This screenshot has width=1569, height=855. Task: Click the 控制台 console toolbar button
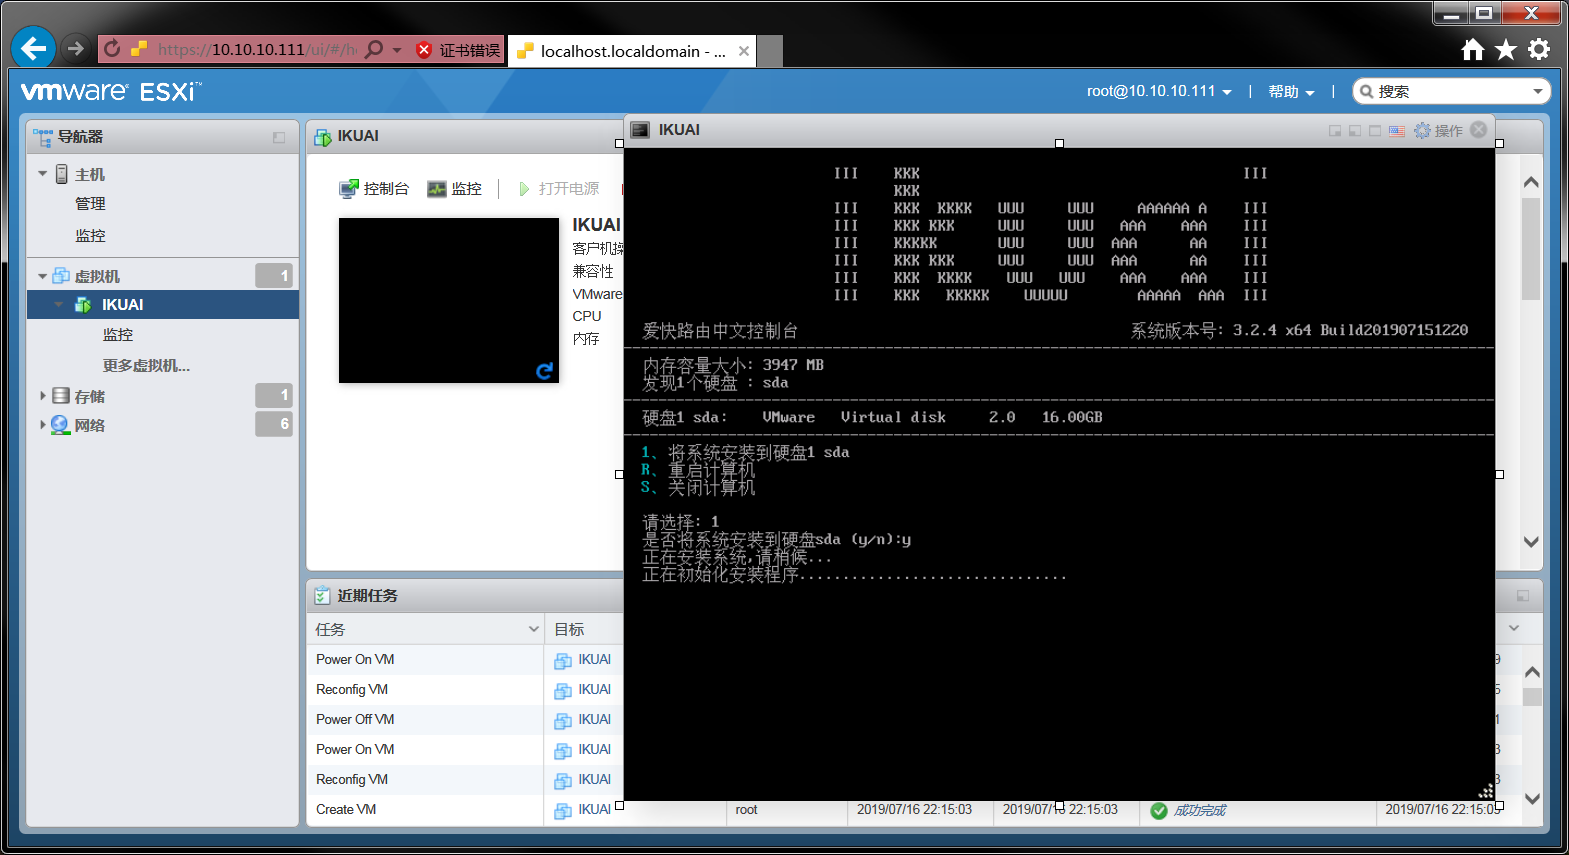pos(374,189)
